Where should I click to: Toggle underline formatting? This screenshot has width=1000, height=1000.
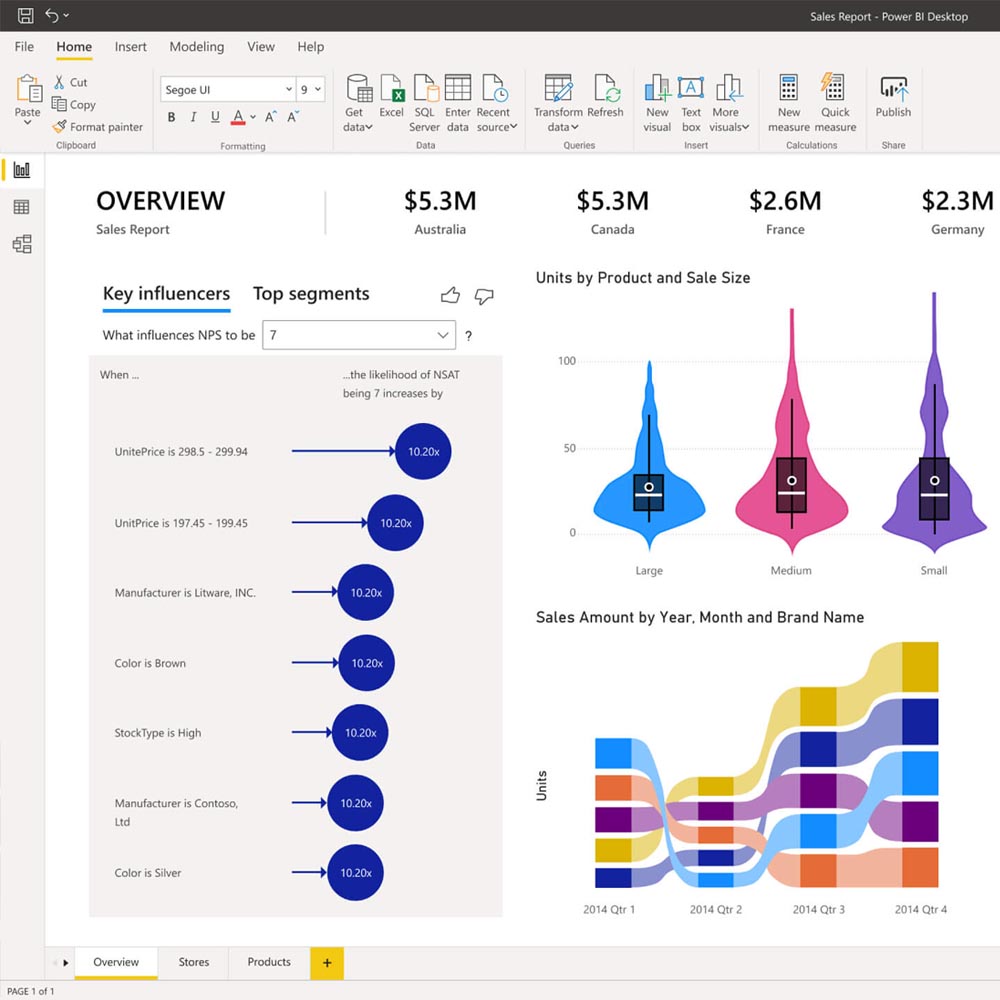click(x=215, y=117)
